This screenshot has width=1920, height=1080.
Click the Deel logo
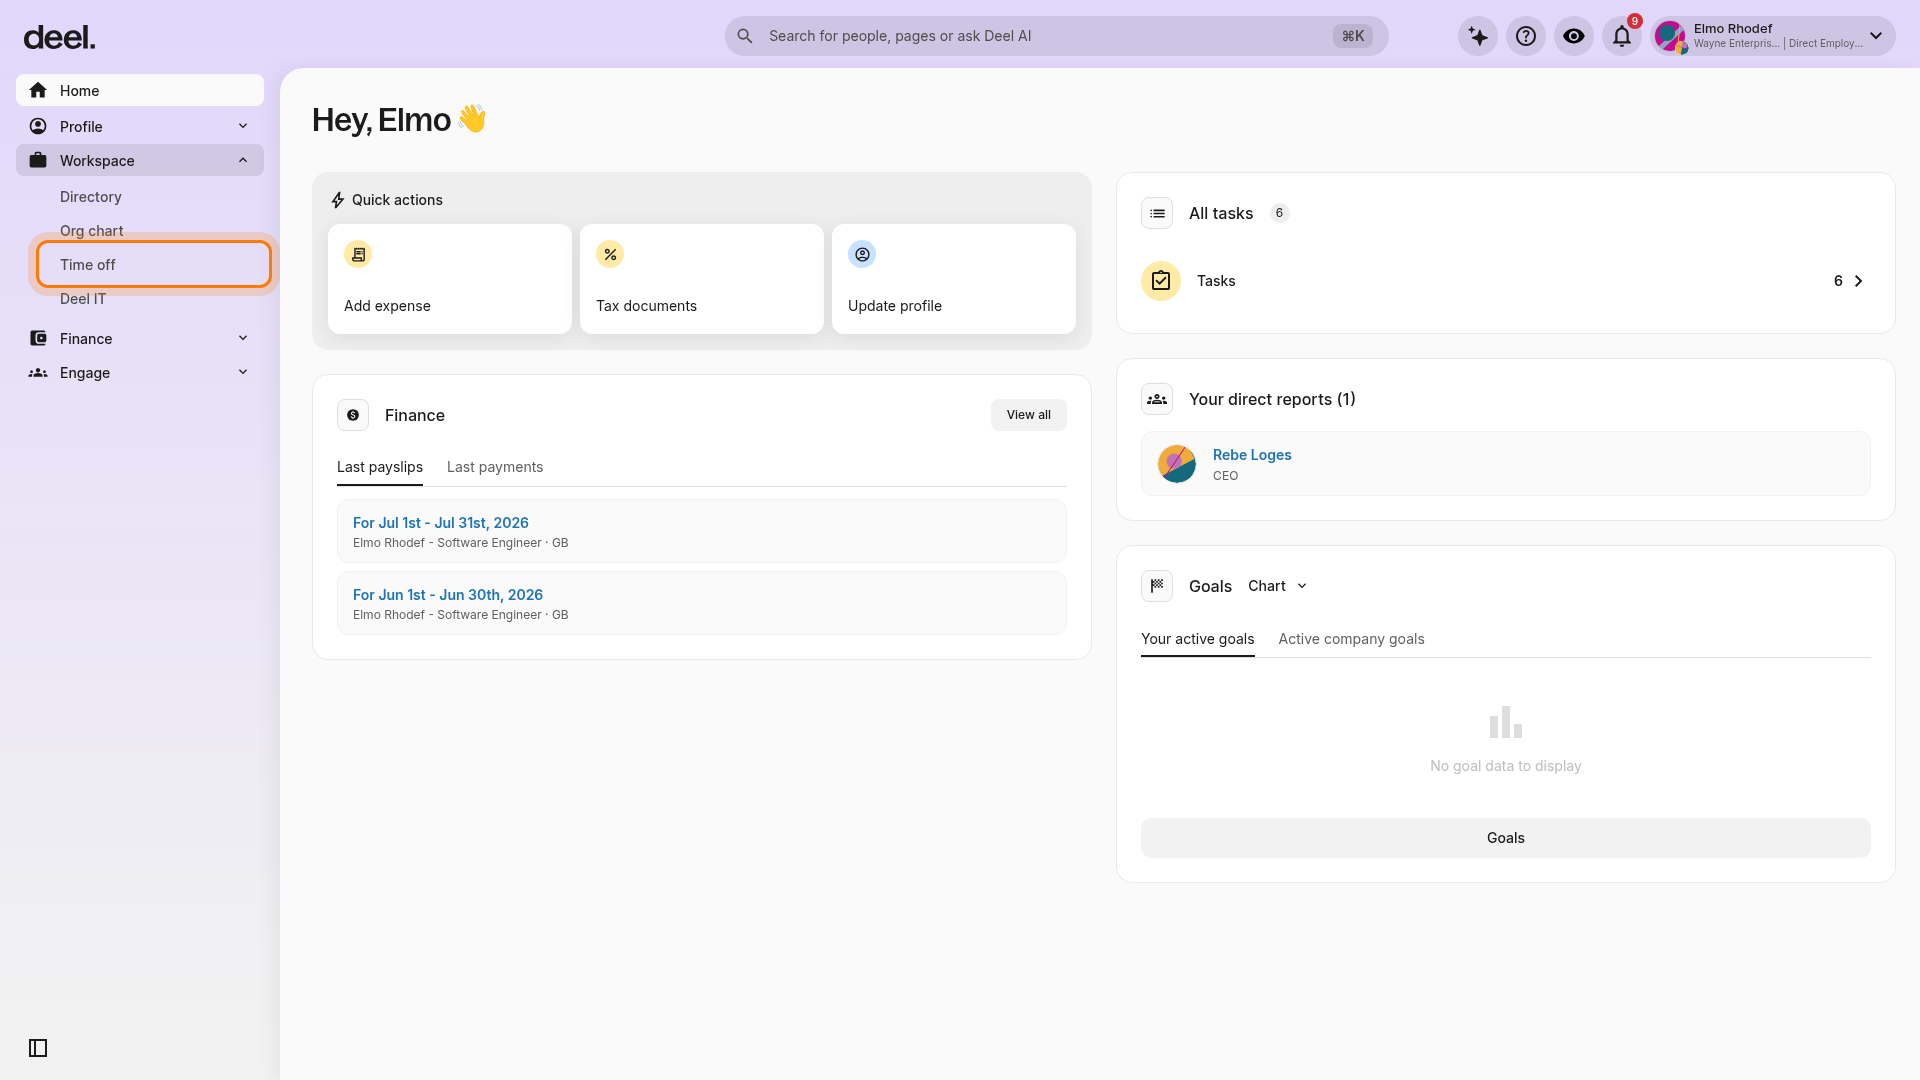click(x=59, y=37)
